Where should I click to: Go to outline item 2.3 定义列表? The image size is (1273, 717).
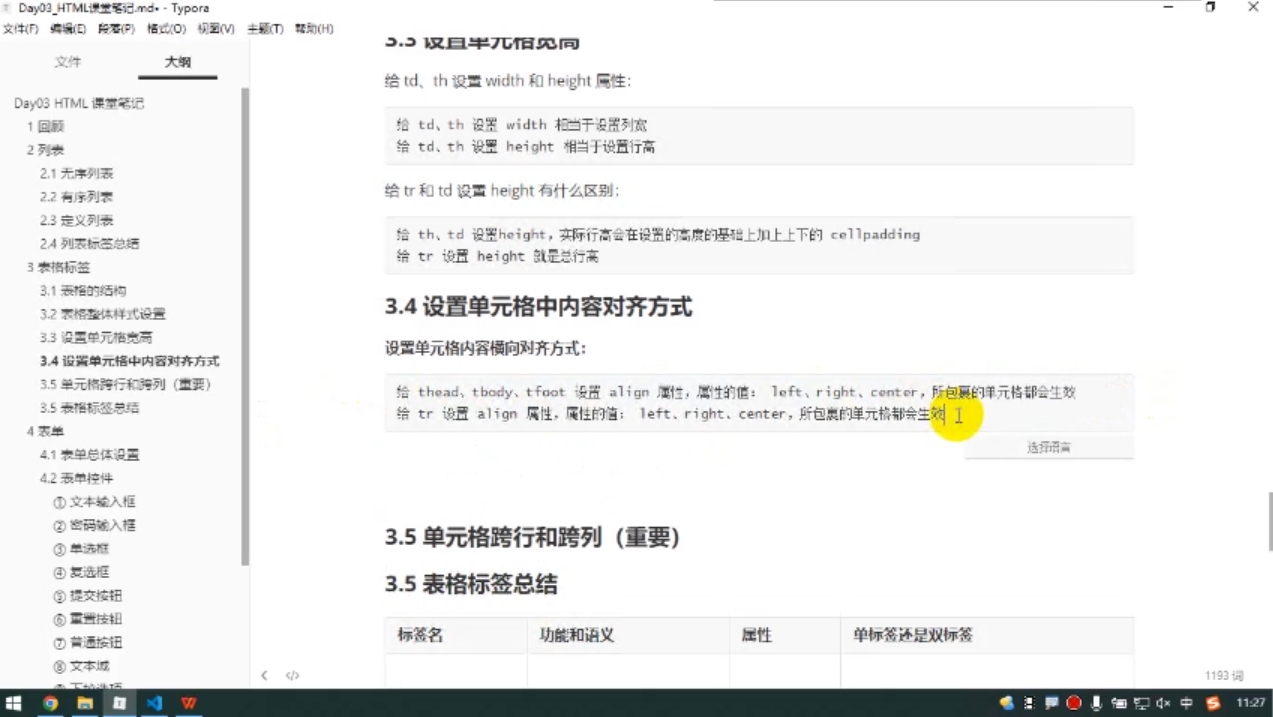76,220
